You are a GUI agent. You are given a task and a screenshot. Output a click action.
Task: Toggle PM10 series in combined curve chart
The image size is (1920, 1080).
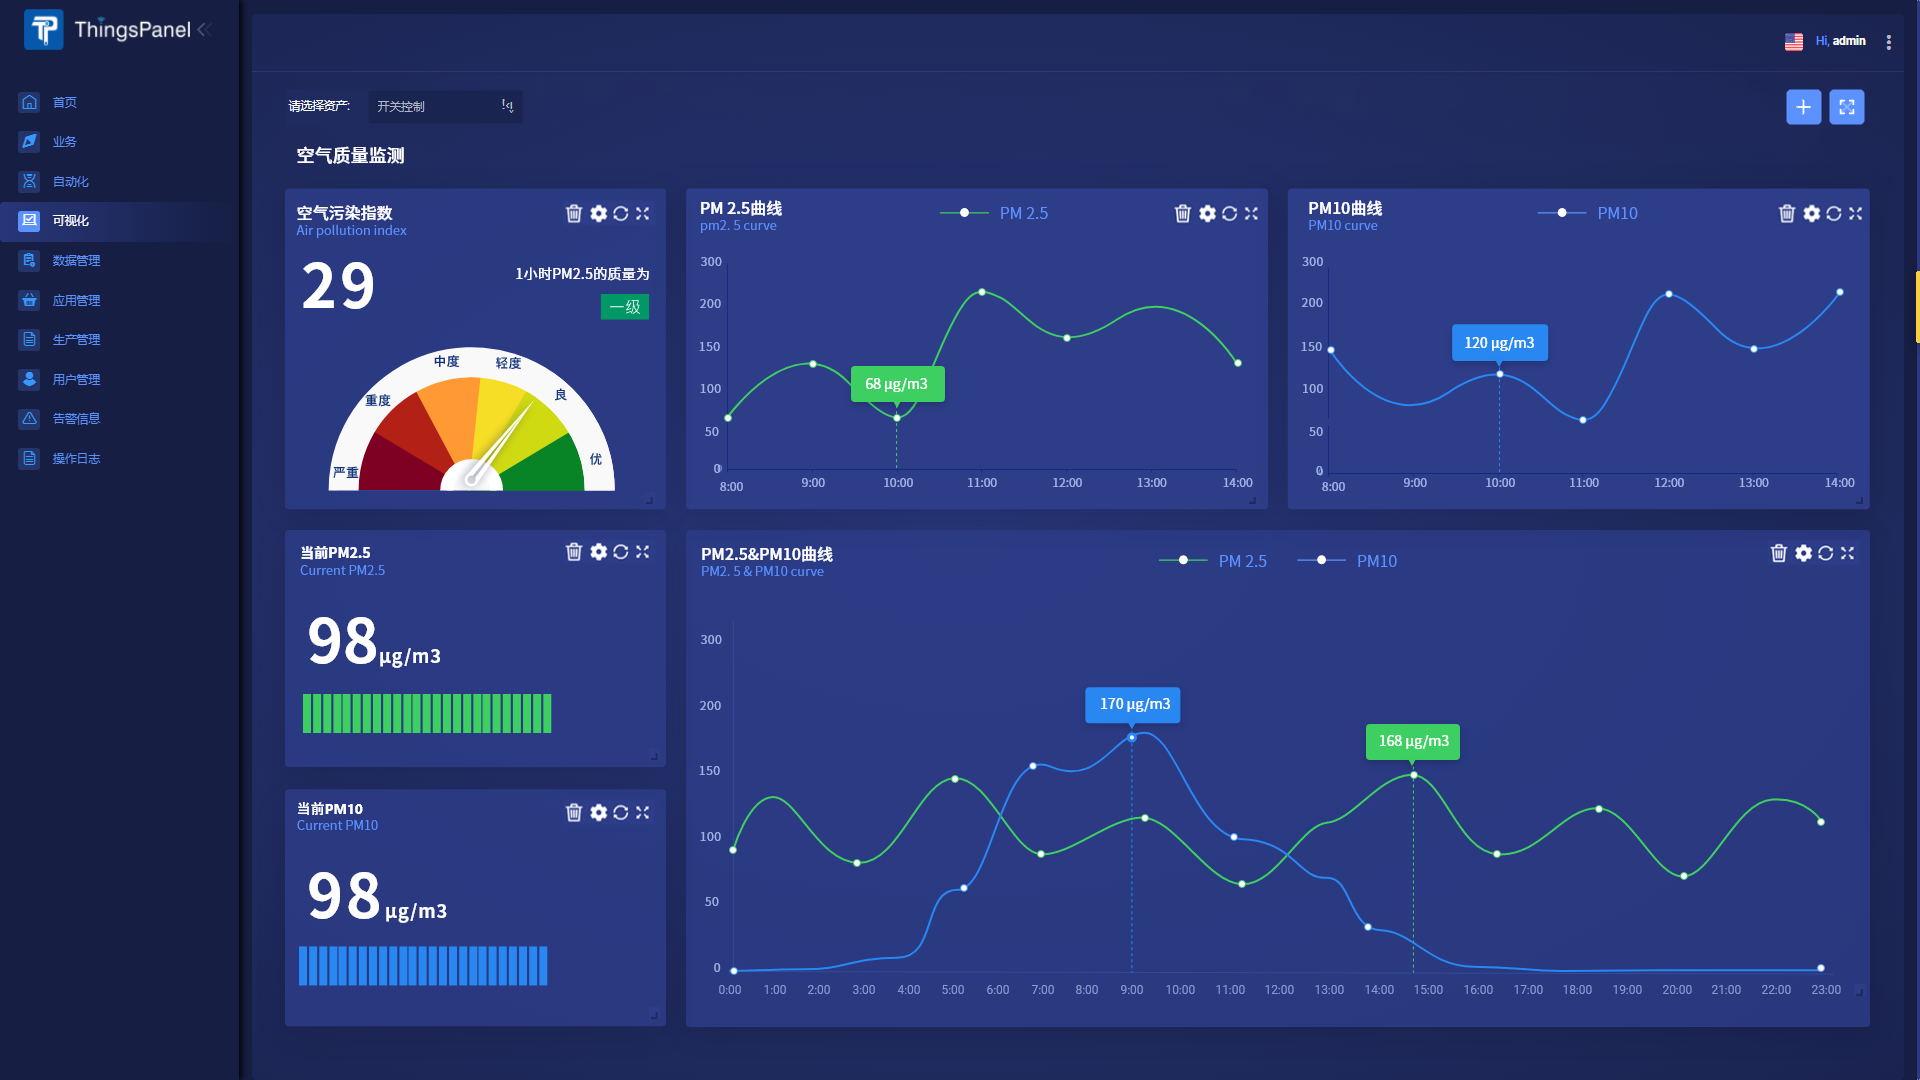click(x=1347, y=561)
